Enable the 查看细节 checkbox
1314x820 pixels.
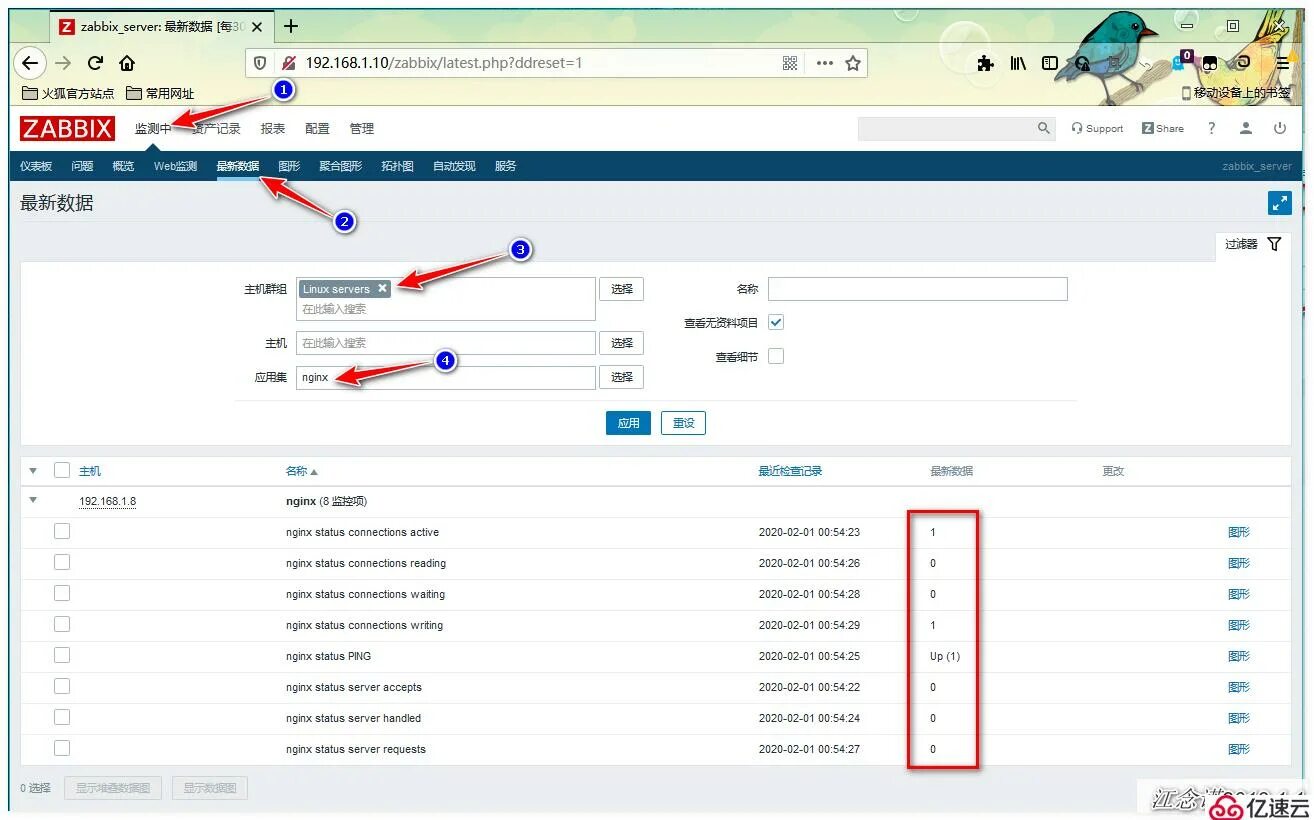click(776, 356)
